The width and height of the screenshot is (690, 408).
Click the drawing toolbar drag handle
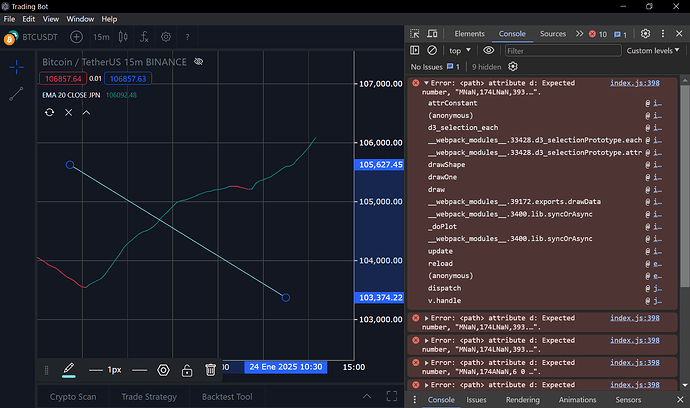(46, 371)
